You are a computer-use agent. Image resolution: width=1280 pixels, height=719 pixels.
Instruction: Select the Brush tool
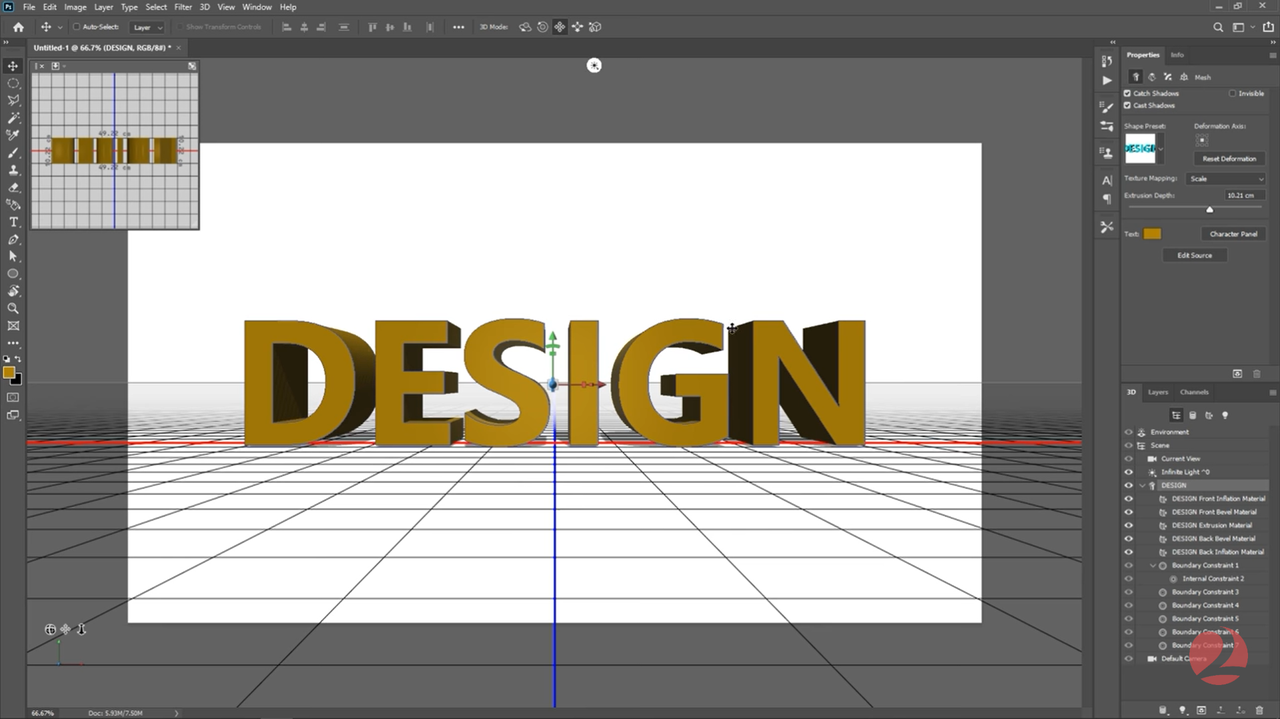pyautogui.click(x=13, y=153)
